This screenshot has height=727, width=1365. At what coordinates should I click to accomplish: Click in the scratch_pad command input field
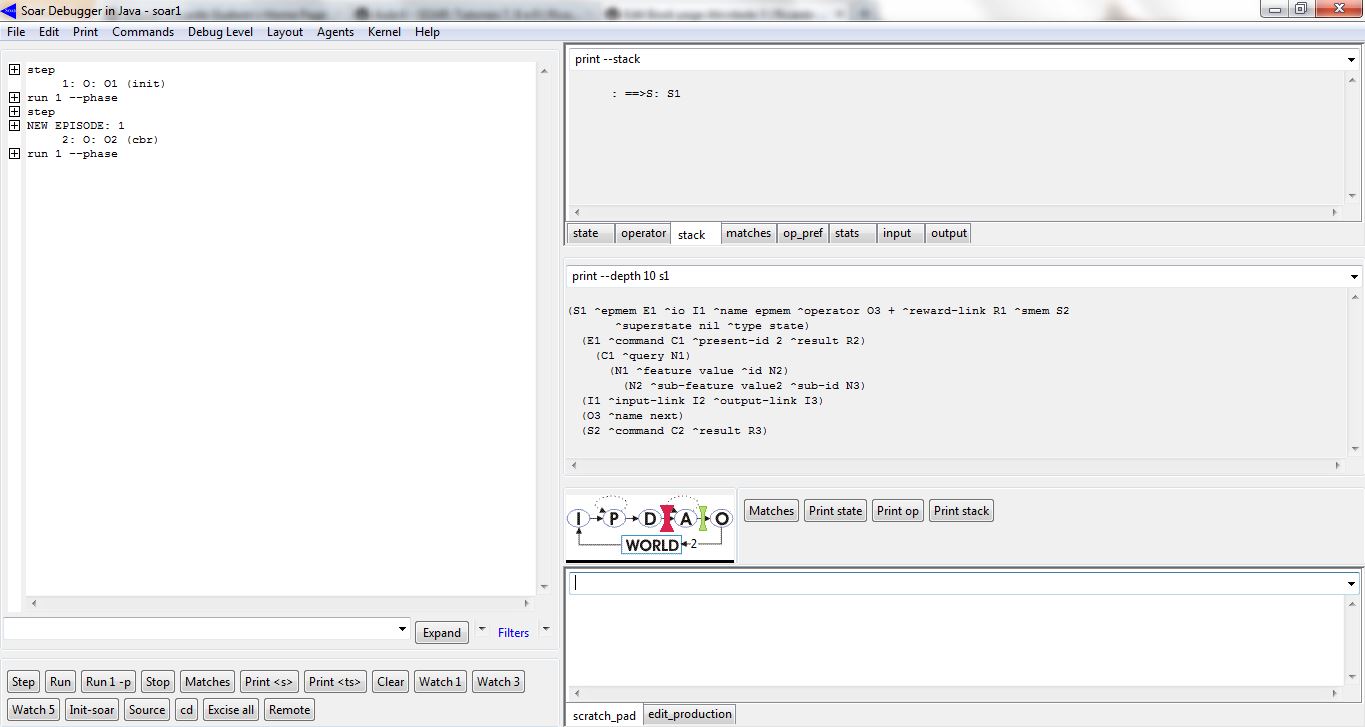coord(955,583)
